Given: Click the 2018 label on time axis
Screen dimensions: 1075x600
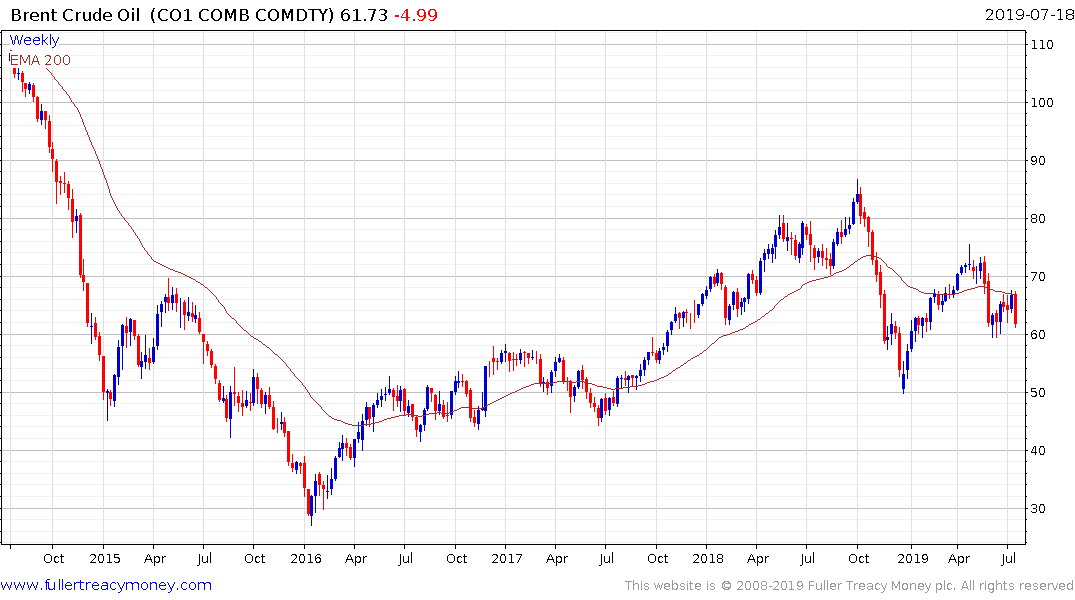Looking at the screenshot, I should click(x=708, y=558).
